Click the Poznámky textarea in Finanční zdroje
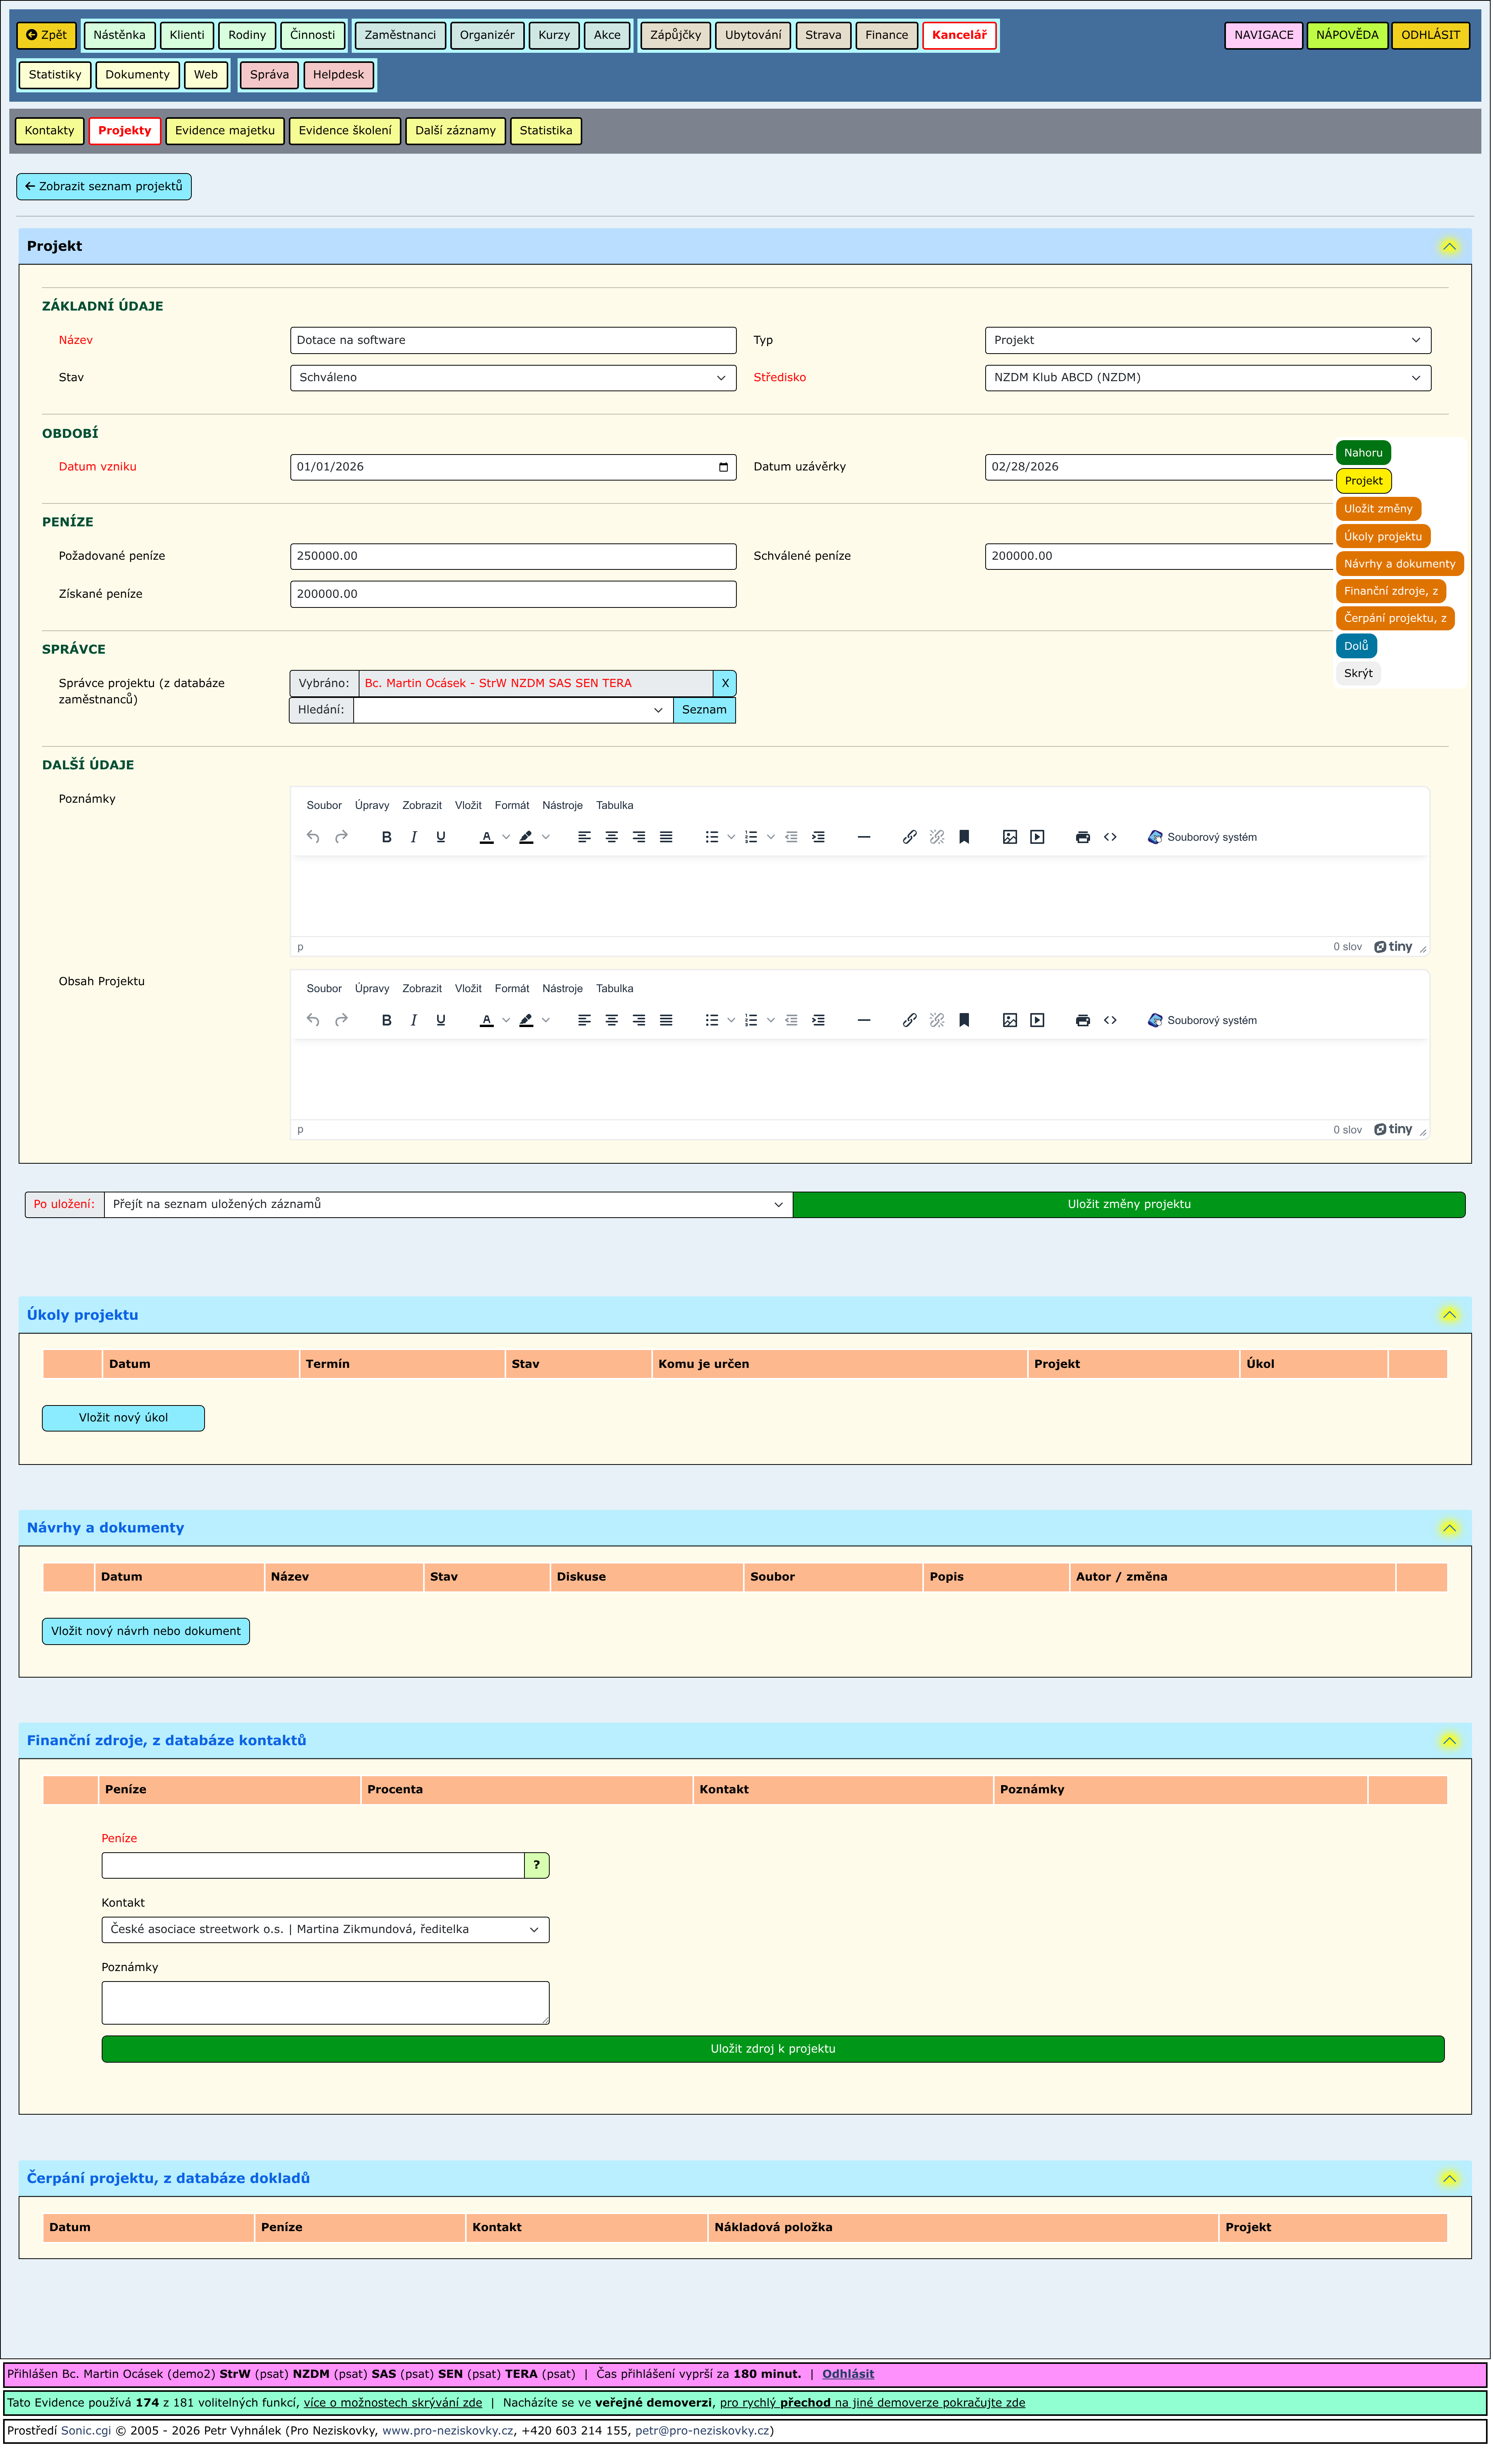 pos(325,2003)
